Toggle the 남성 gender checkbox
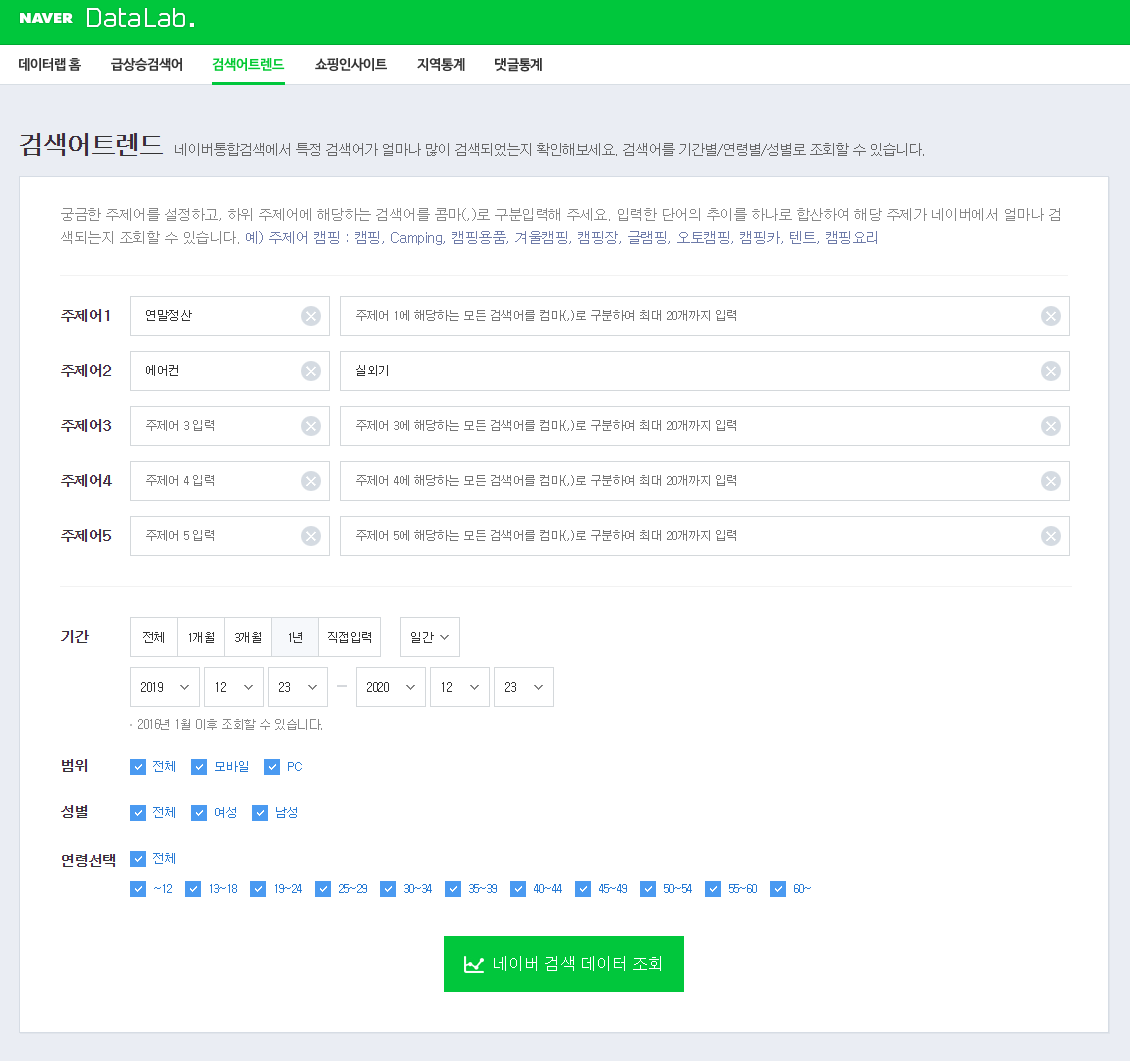 click(260, 813)
